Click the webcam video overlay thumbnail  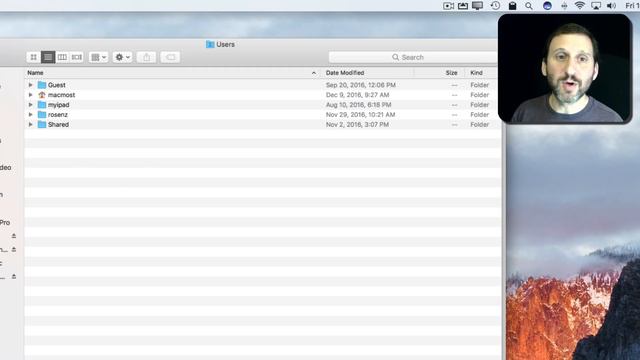[x=565, y=69]
